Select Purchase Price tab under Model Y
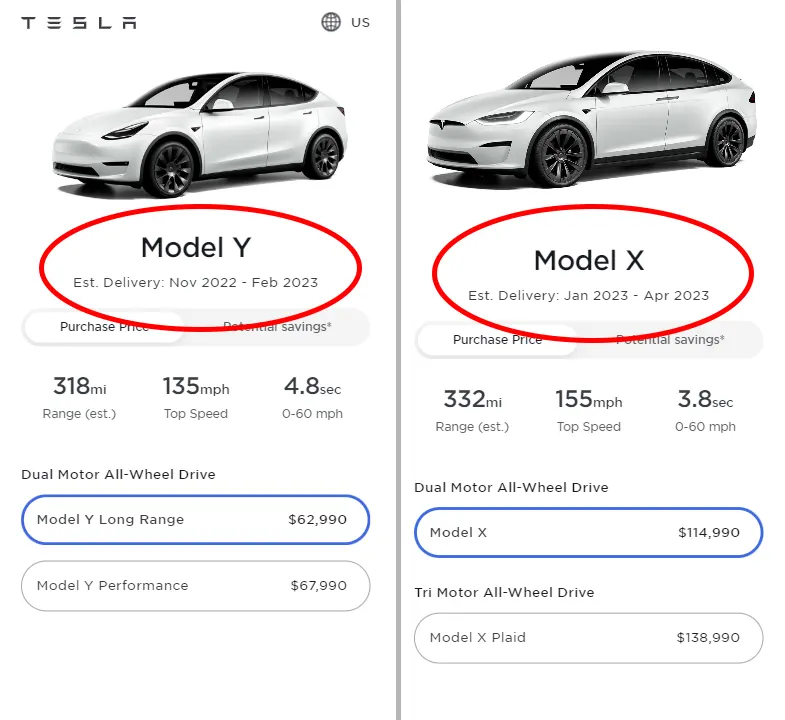 tap(104, 327)
